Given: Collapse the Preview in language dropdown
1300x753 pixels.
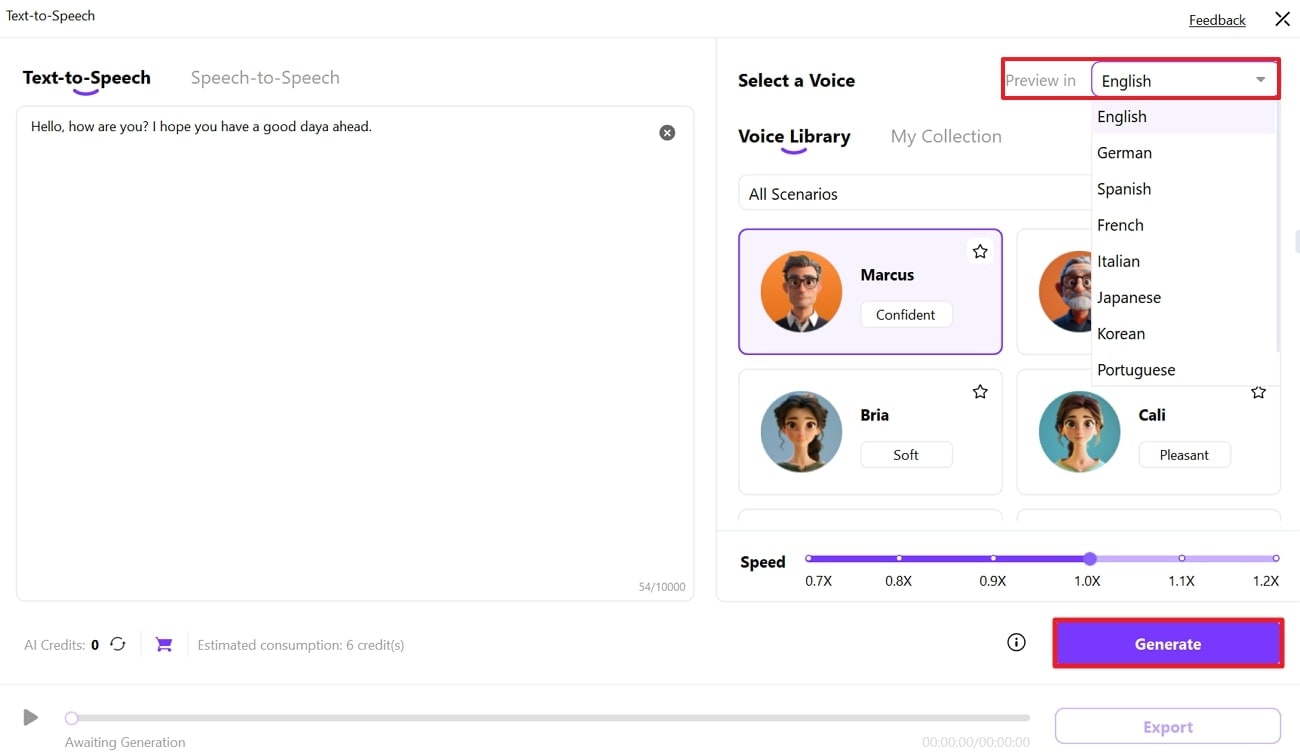Looking at the screenshot, I should 1260,80.
